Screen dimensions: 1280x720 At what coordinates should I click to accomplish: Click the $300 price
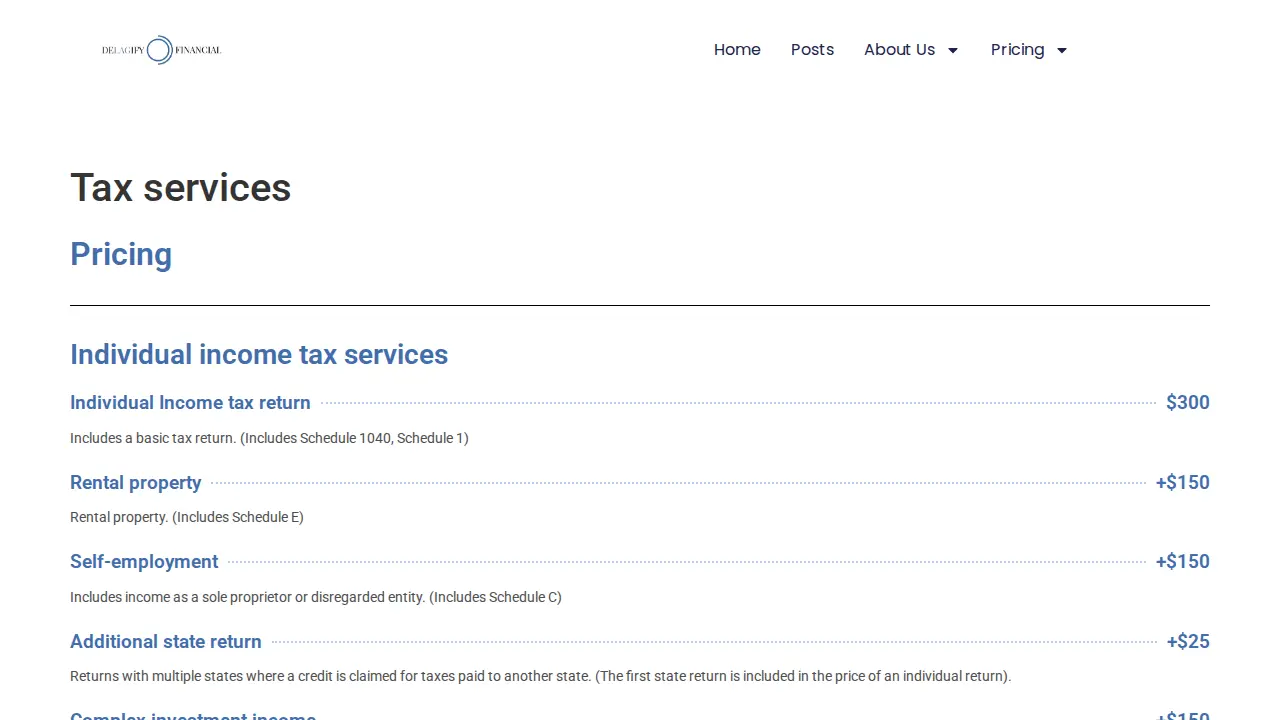(1188, 403)
